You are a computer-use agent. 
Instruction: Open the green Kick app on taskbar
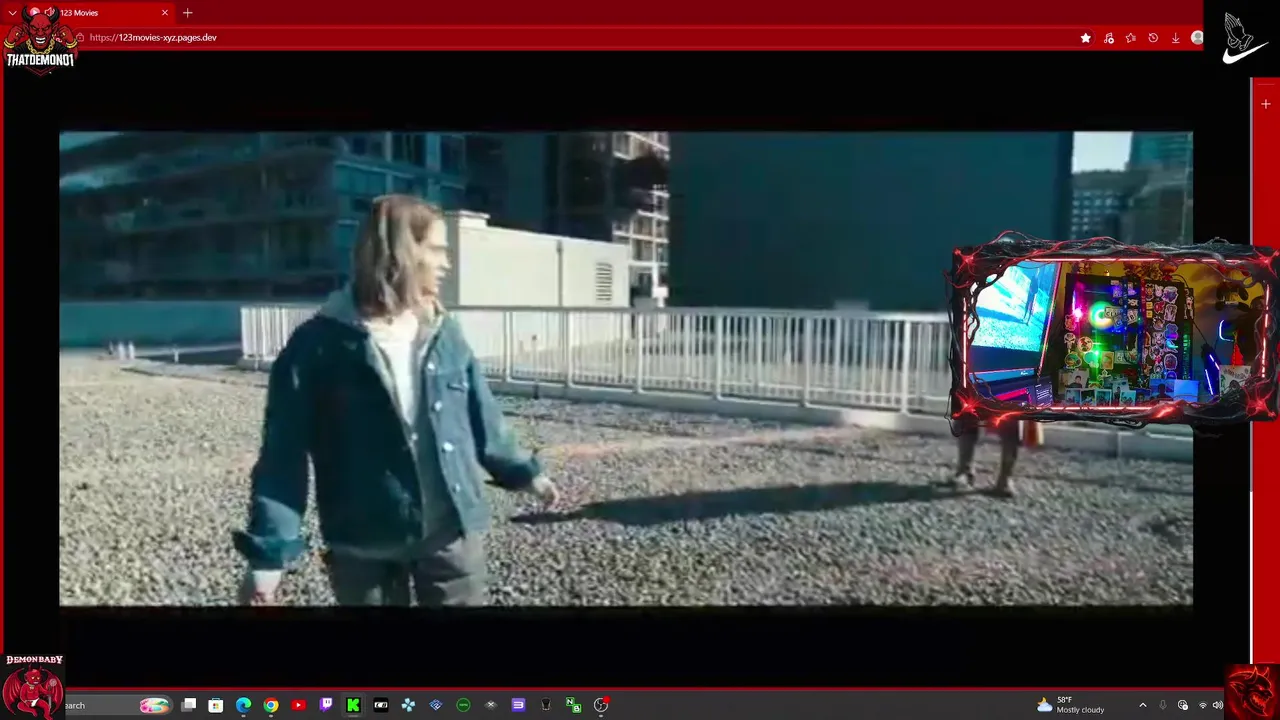pos(353,705)
